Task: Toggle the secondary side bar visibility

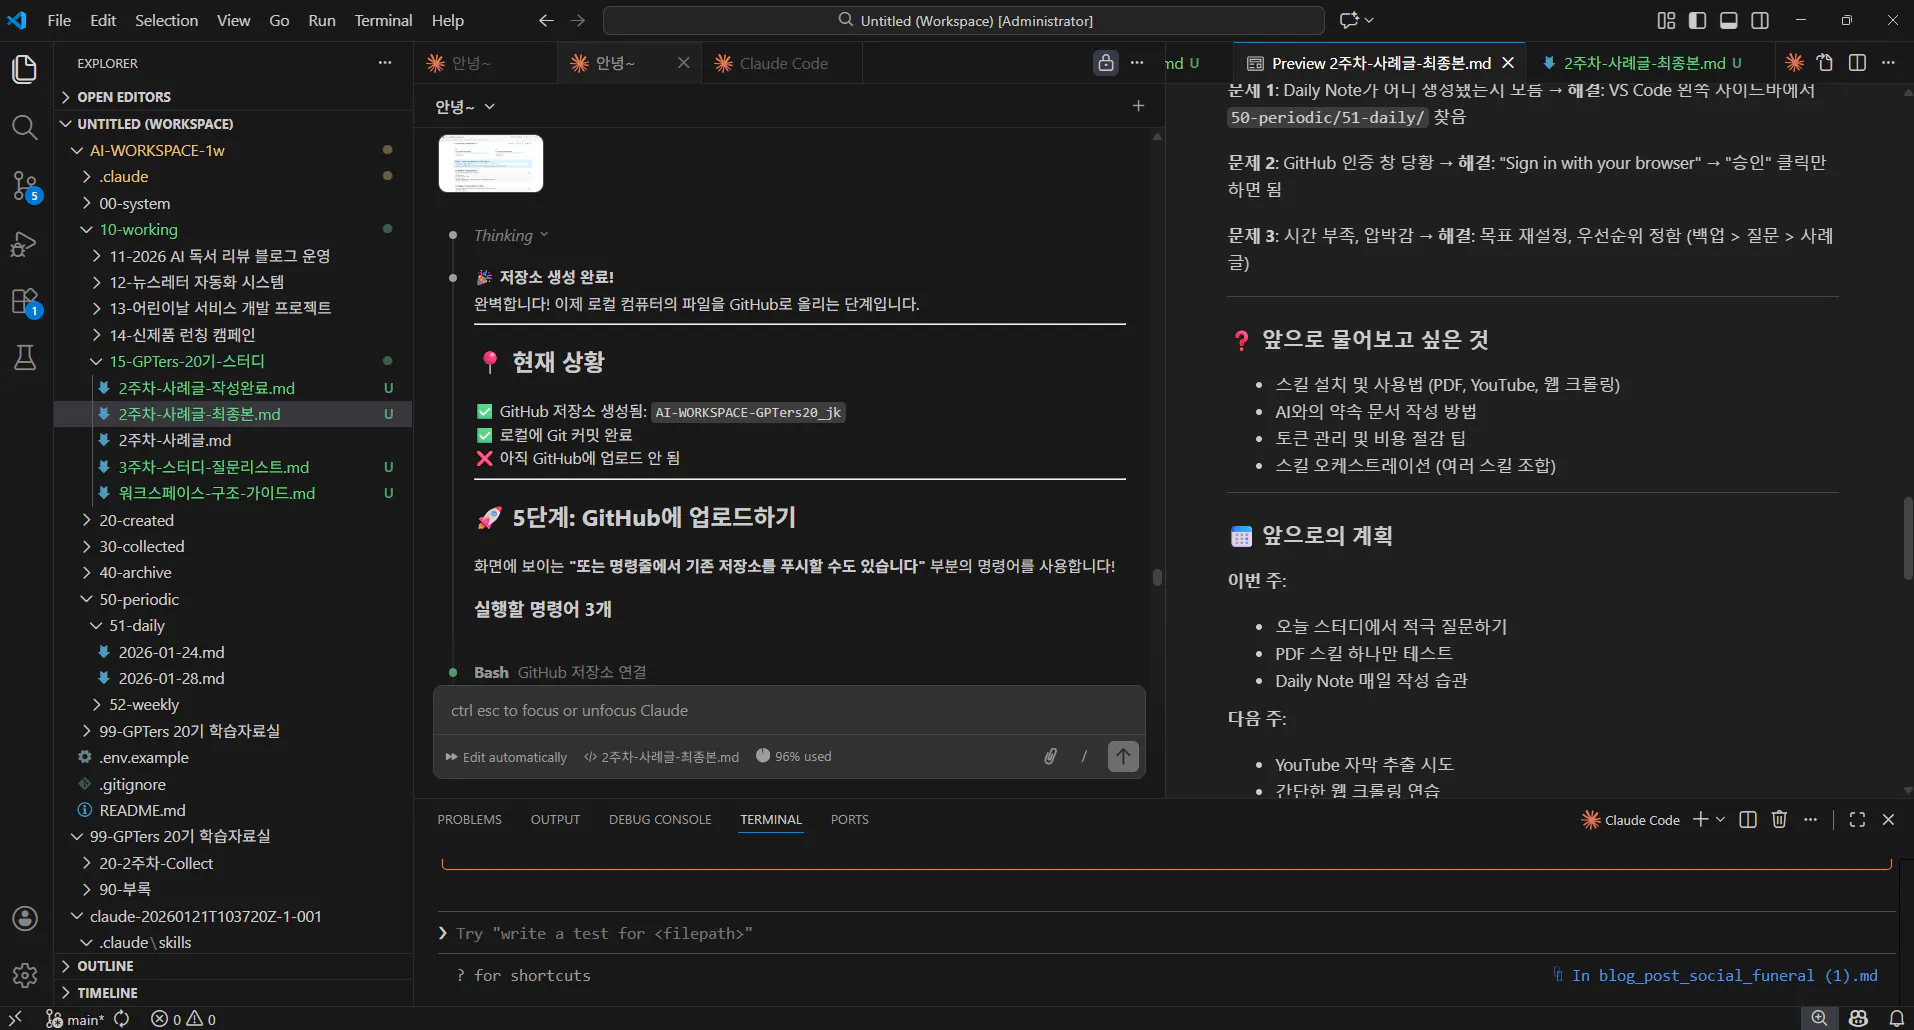Action: point(1760,20)
